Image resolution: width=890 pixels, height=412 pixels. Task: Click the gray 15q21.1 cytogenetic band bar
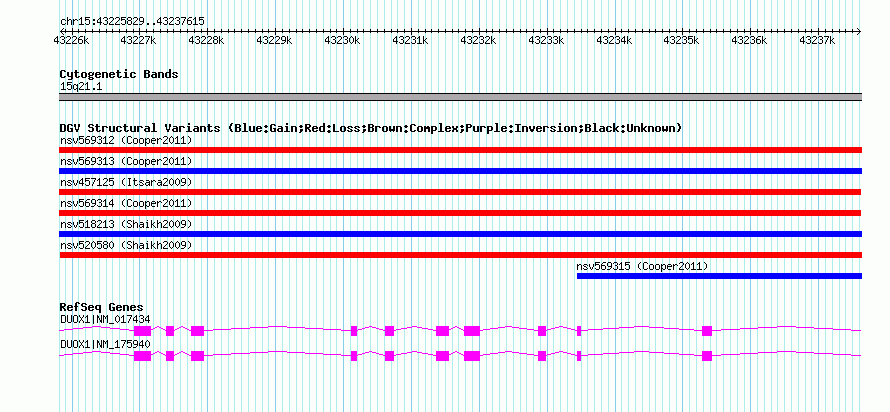pyautogui.click(x=460, y=97)
